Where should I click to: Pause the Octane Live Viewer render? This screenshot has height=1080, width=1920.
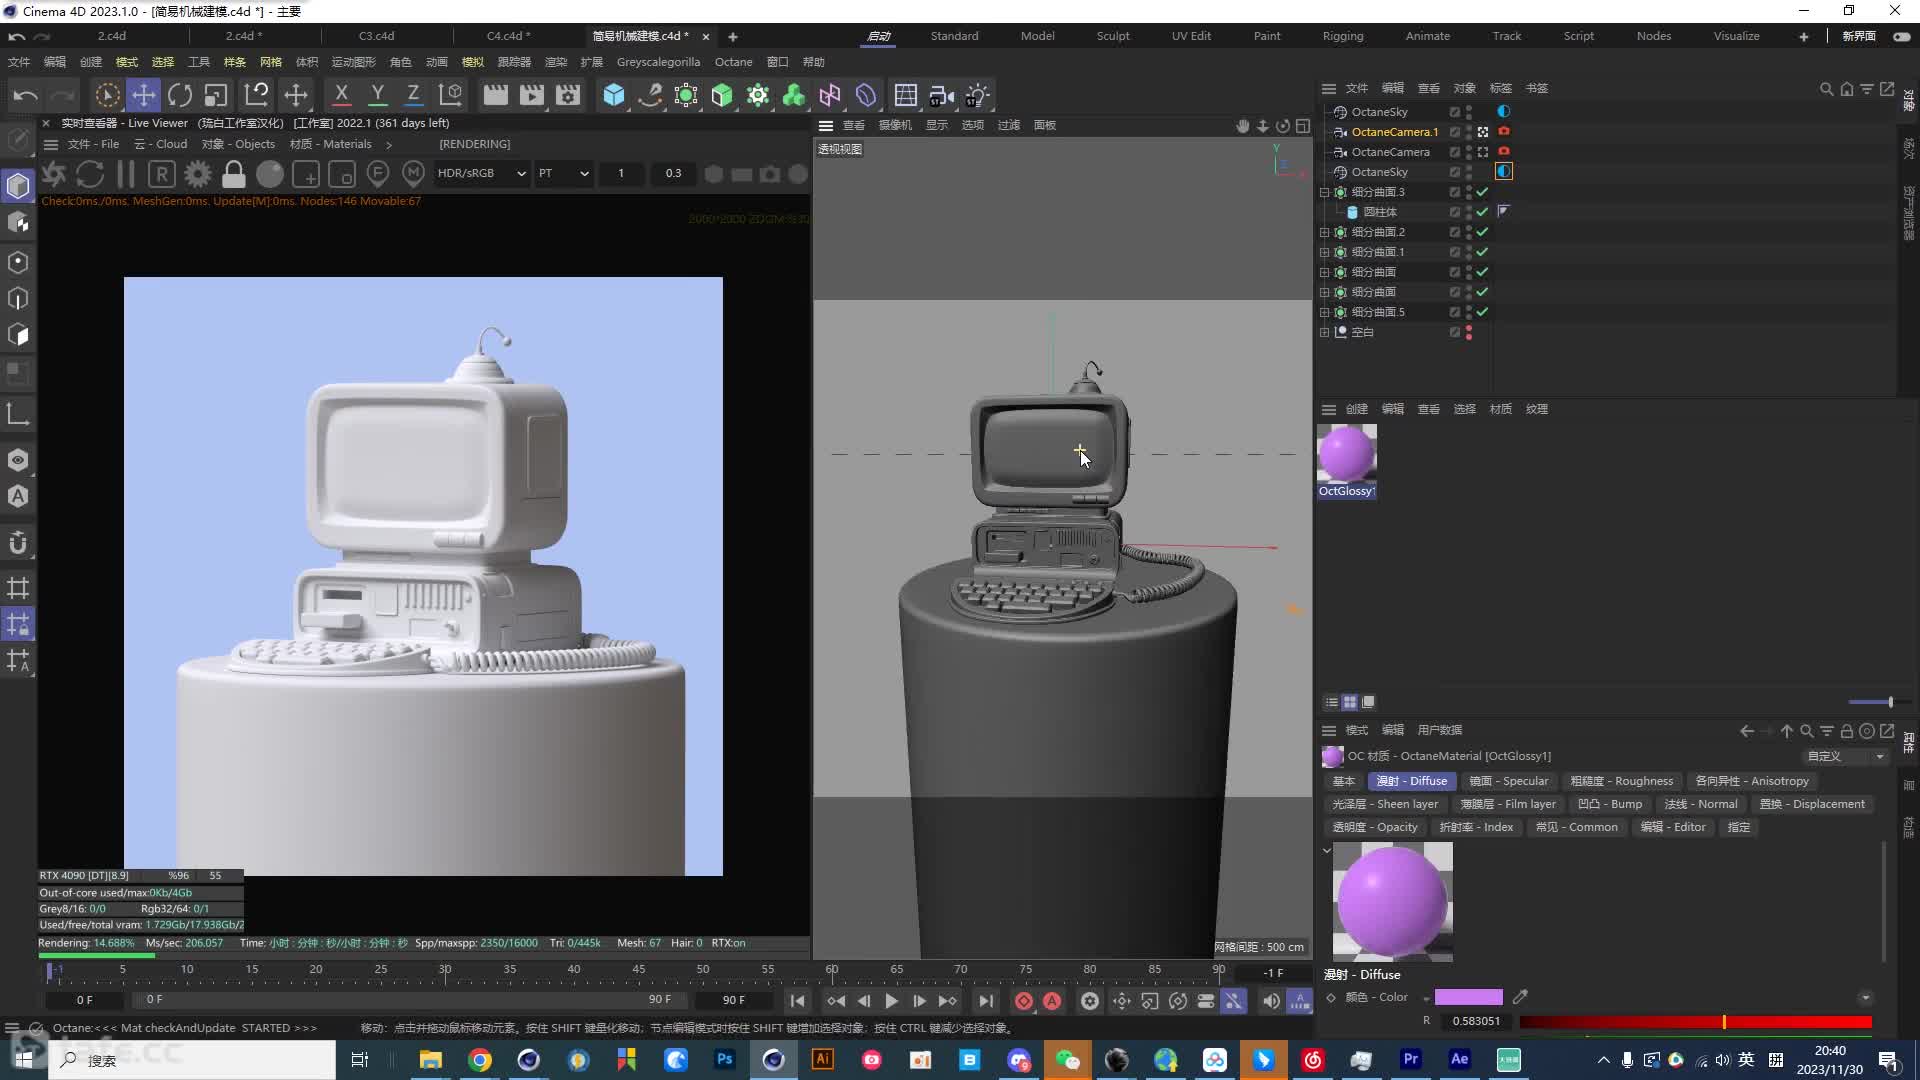pos(126,174)
